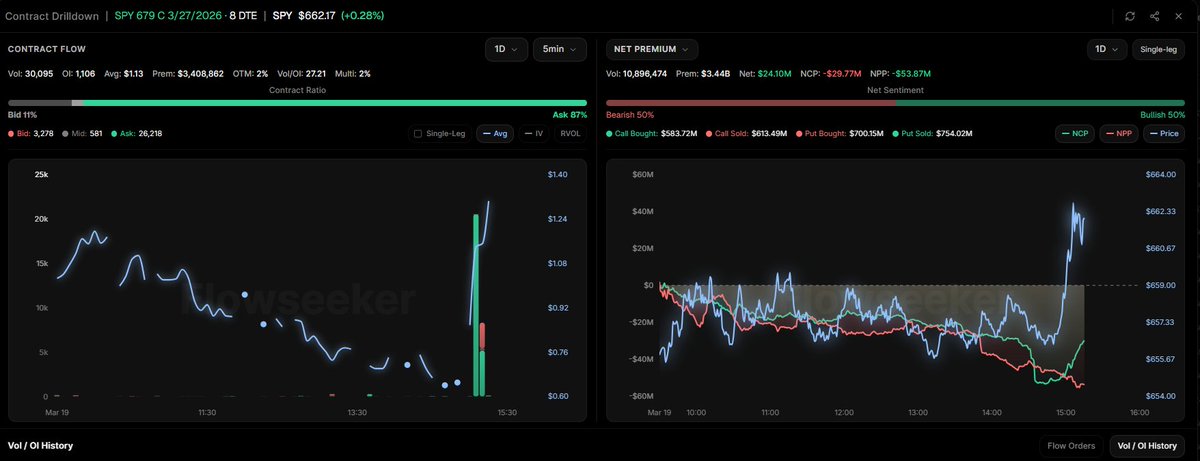Click the Mid: 581 legend entry

pos(84,133)
